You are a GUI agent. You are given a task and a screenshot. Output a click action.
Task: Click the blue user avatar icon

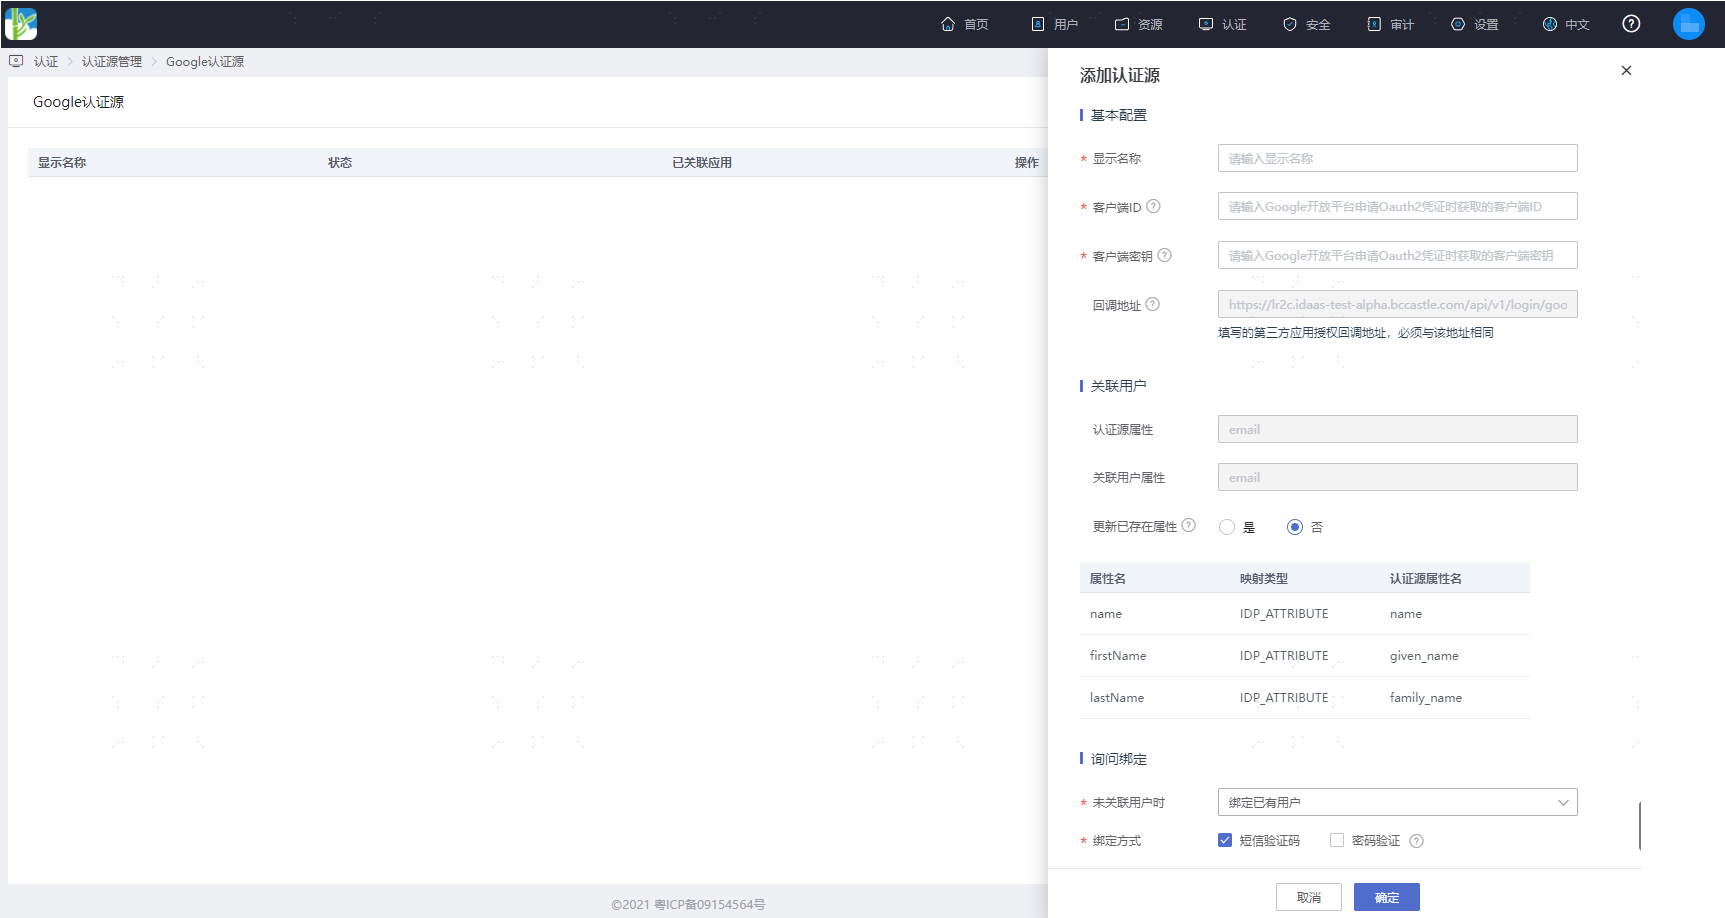click(1689, 24)
